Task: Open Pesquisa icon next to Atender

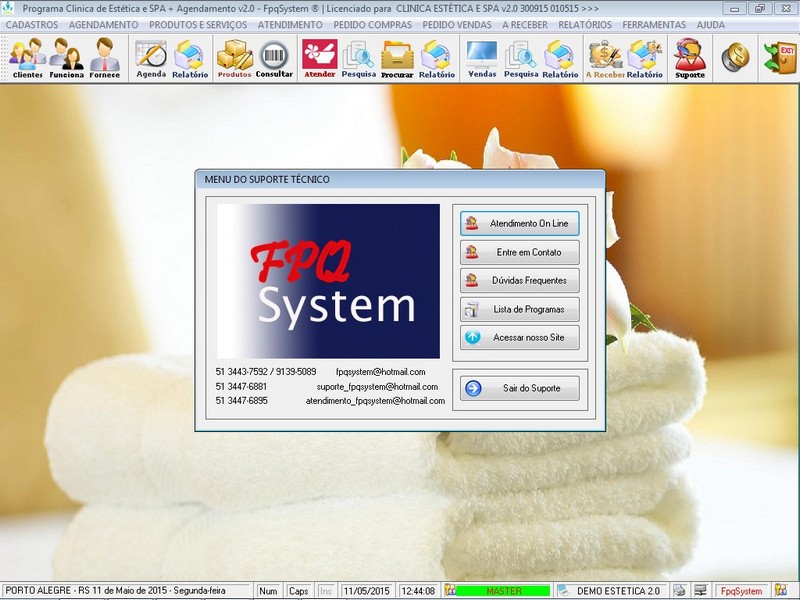Action: [359, 58]
